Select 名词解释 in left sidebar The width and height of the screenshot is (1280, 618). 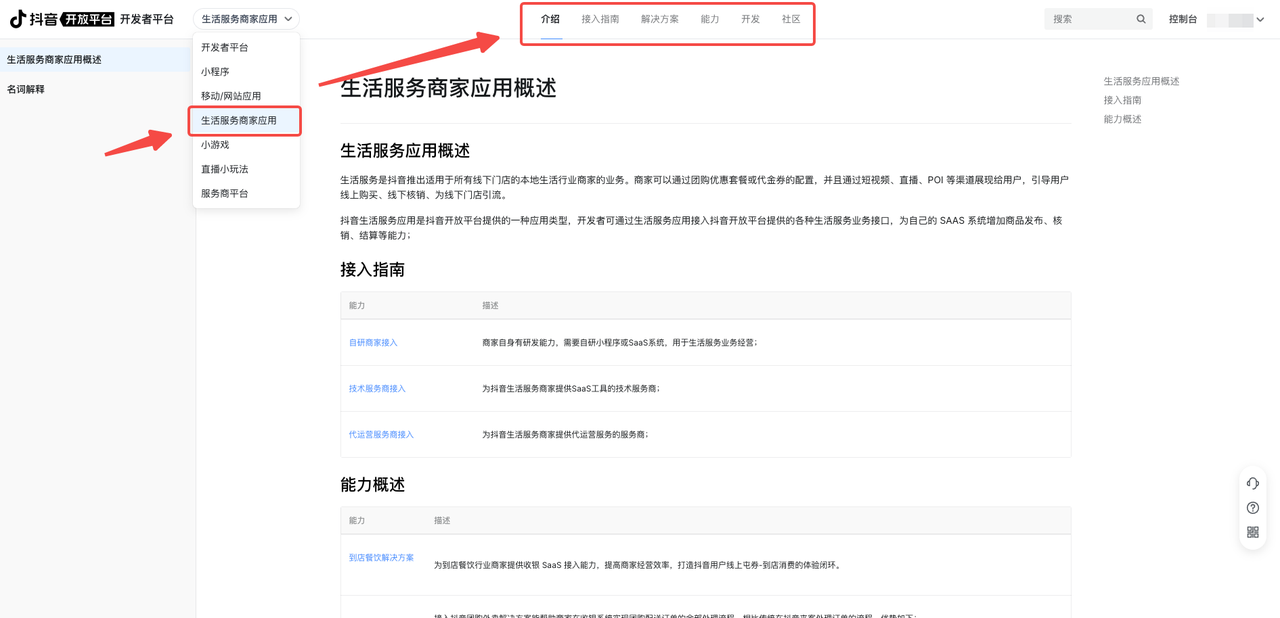point(26,90)
